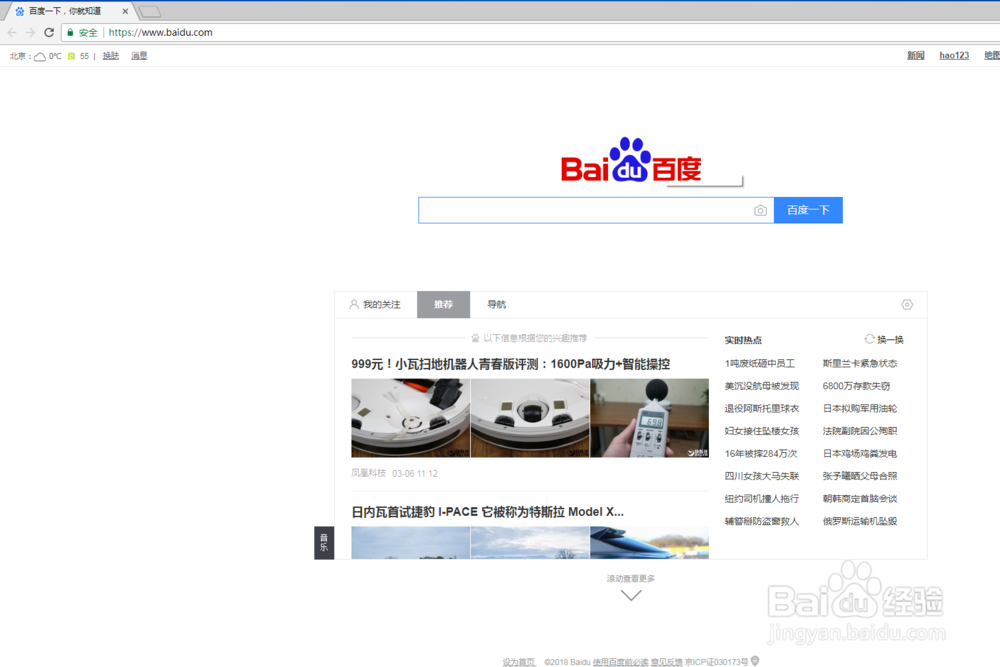Open hot topic 四川女孩大马失联
Viewport: 1000px width, 667px height.
tap(761, 476)
